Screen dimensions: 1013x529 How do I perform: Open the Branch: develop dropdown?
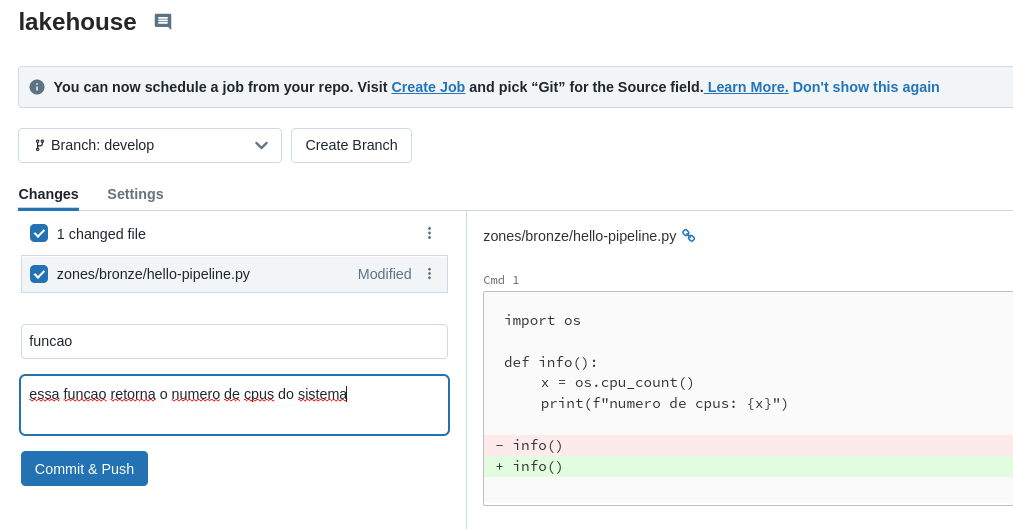click(x=150, y=145)
